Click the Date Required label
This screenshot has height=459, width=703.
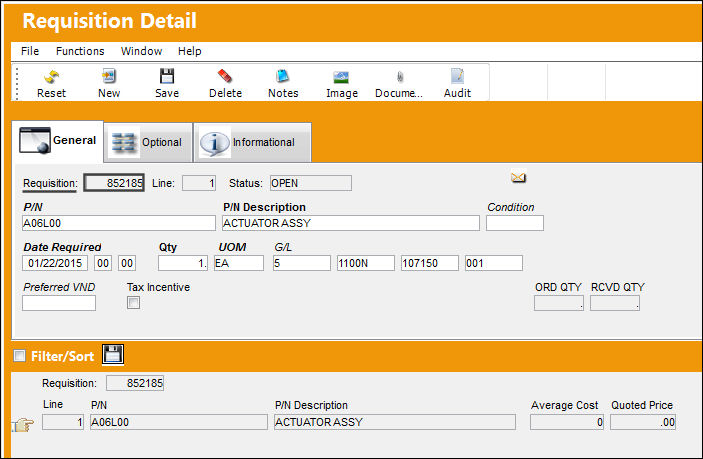tap(62, 247)
